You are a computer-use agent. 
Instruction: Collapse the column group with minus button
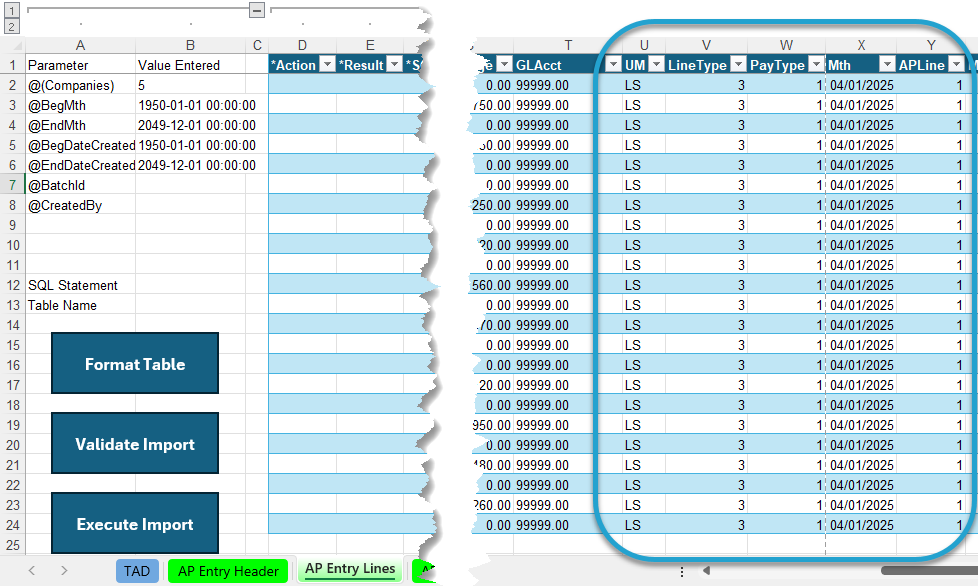(x=257, y=10)
